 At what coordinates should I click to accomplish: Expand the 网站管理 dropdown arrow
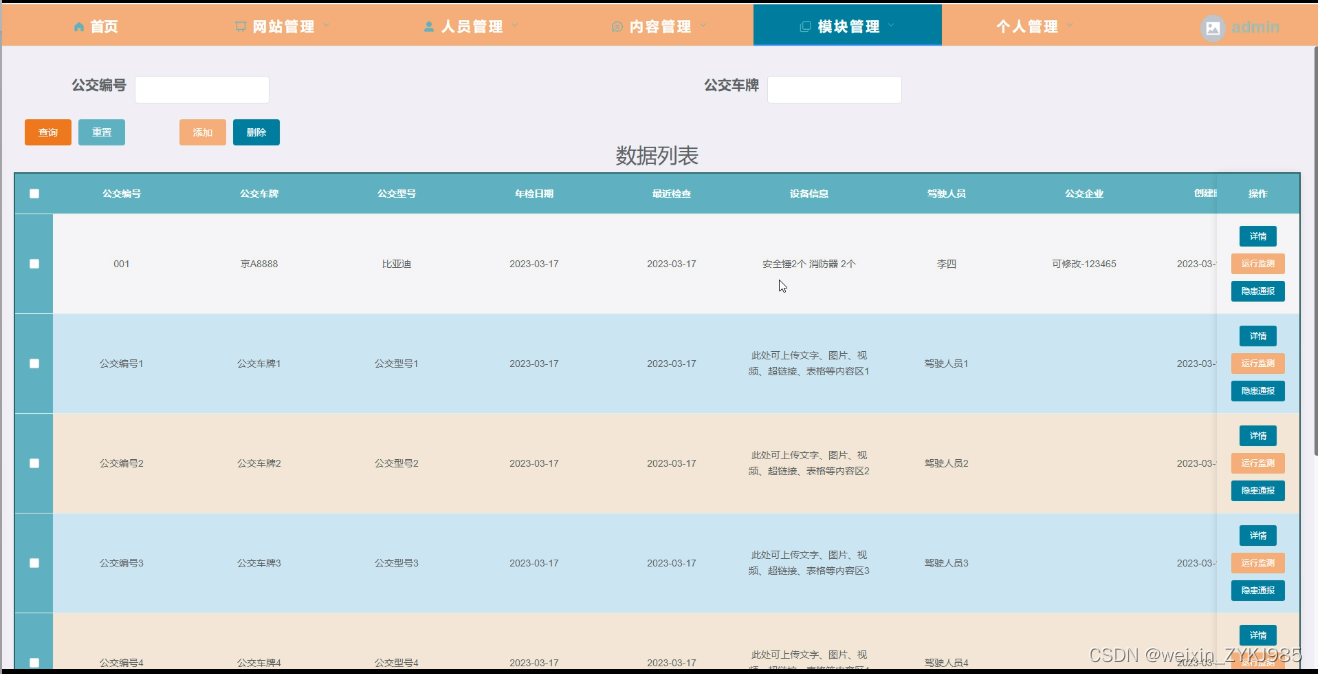326,25
